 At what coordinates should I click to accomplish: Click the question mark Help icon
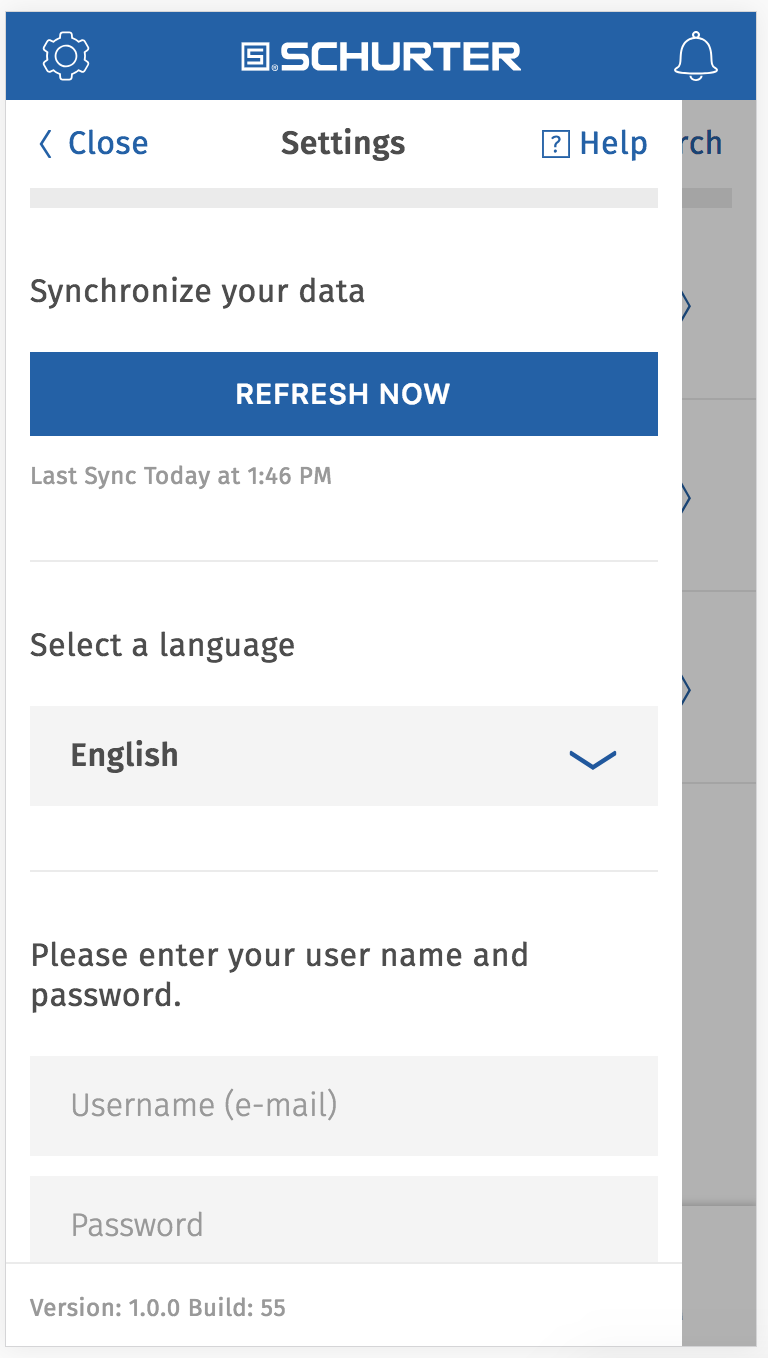click(555, 144)
